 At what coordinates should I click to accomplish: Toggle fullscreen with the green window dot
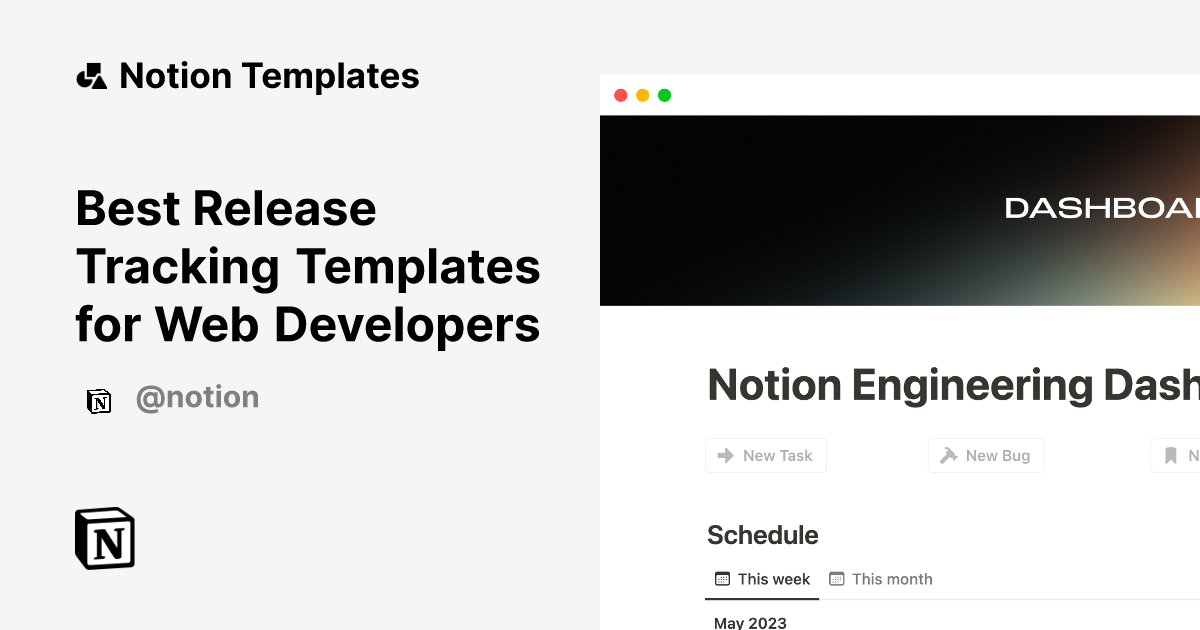tap(663, 95)
